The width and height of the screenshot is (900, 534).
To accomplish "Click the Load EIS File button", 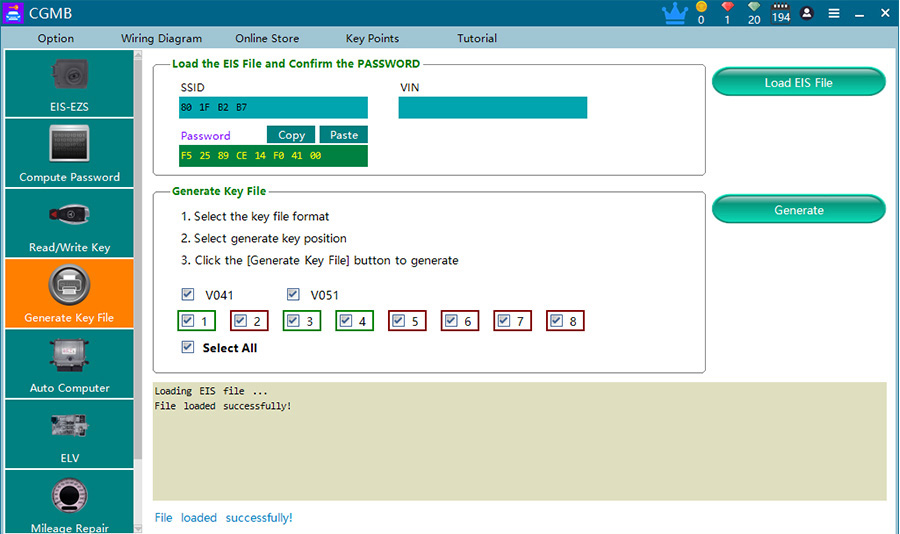I will click(798, 82).
